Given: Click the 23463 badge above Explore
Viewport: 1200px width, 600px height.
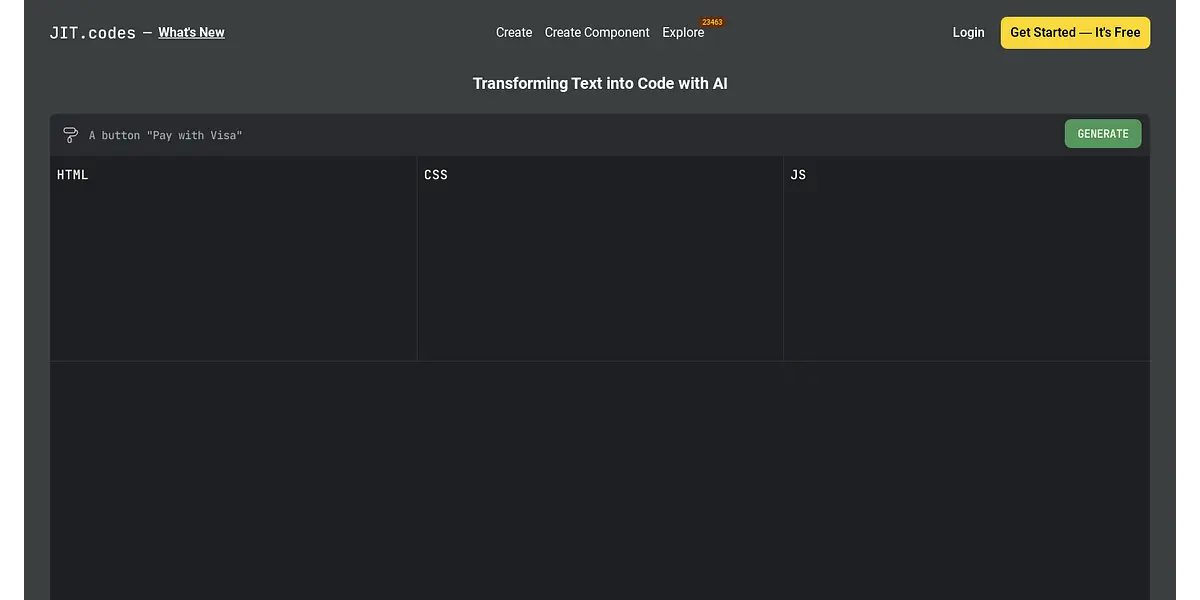Looking at the screenshot, I should (x=712, y=22).
